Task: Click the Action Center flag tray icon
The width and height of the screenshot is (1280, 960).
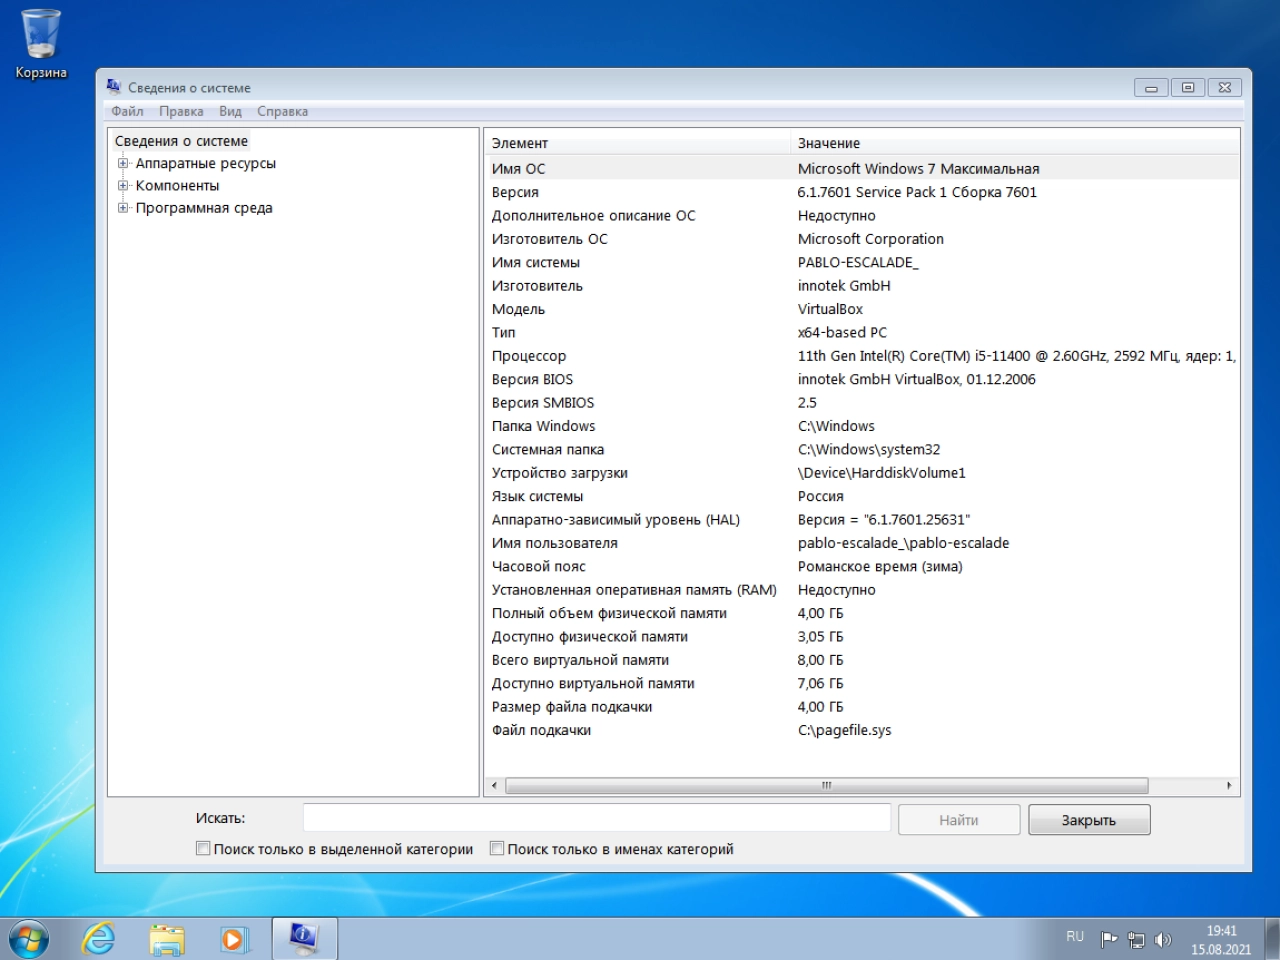Action: coord(1108,939)
